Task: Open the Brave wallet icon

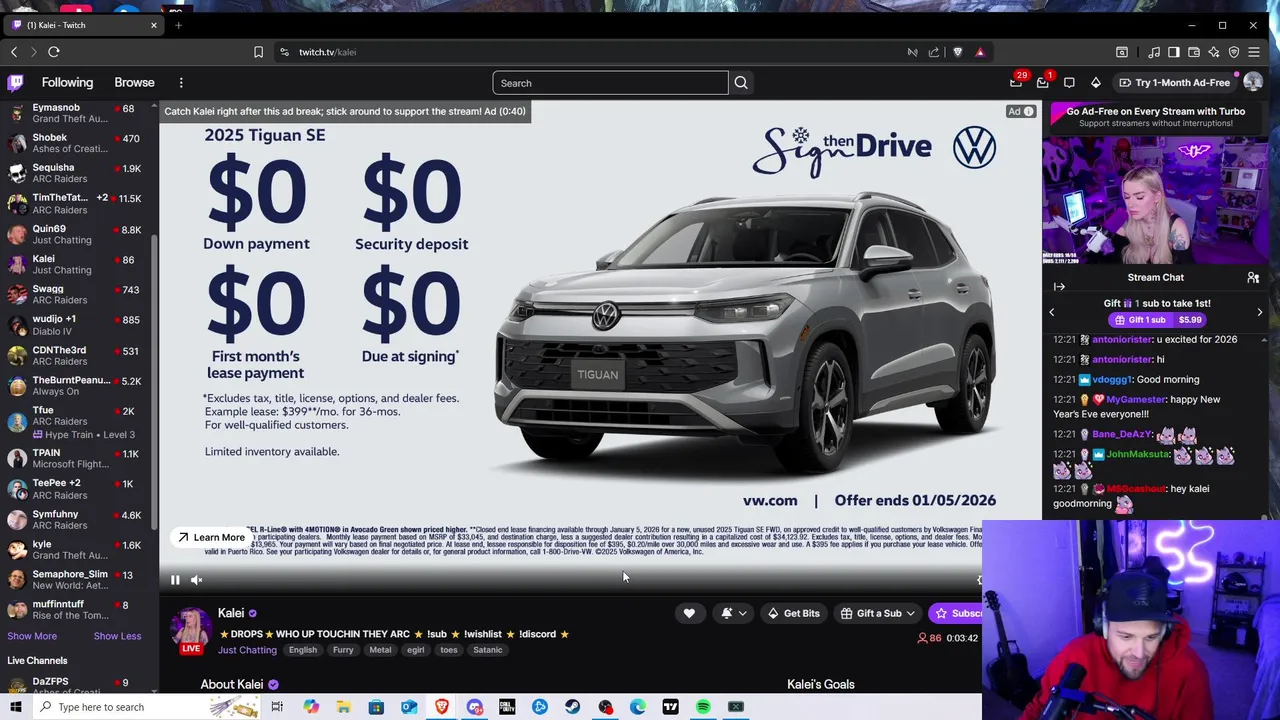Action: [1194, 52]
